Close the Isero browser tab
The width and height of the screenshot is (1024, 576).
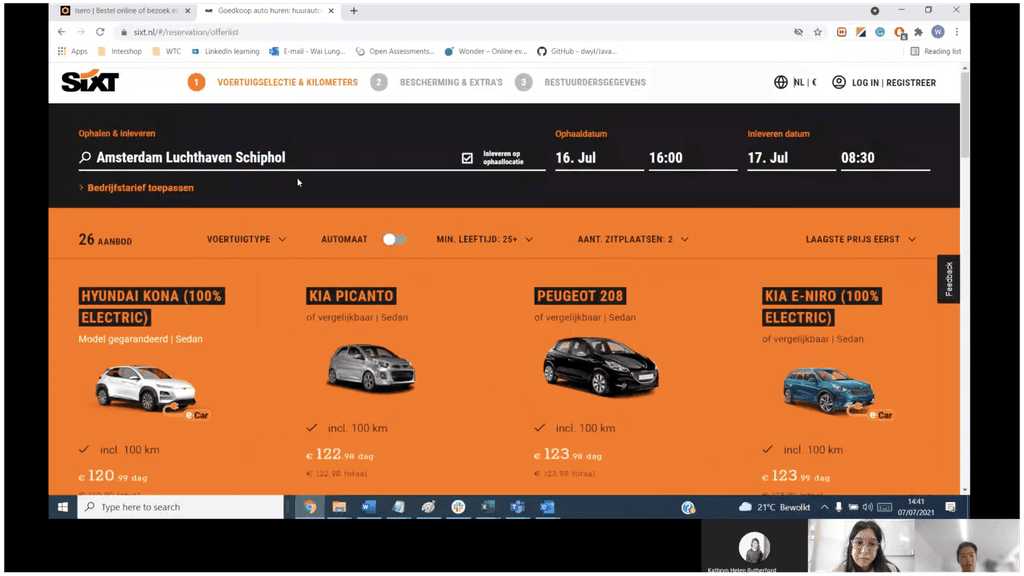click(x=187, y=10)
